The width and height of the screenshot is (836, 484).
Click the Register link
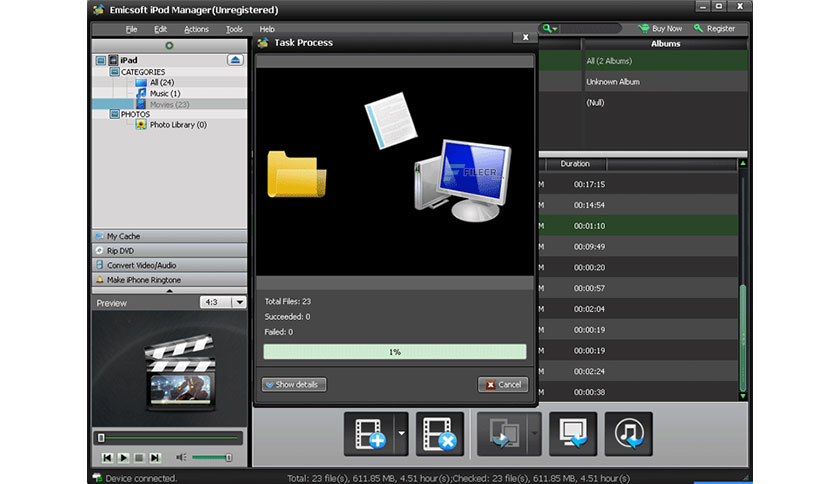[x=714, y=28]
